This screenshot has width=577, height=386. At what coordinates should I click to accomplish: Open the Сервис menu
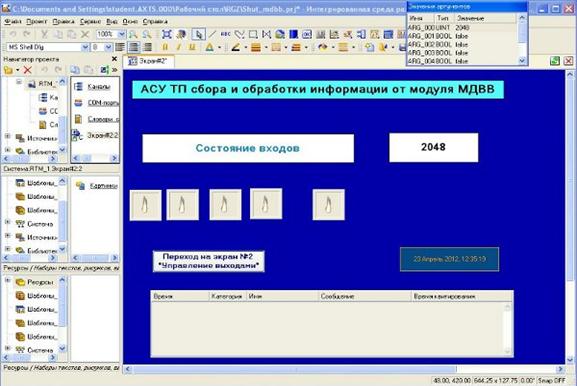click(x=90, y=22)
